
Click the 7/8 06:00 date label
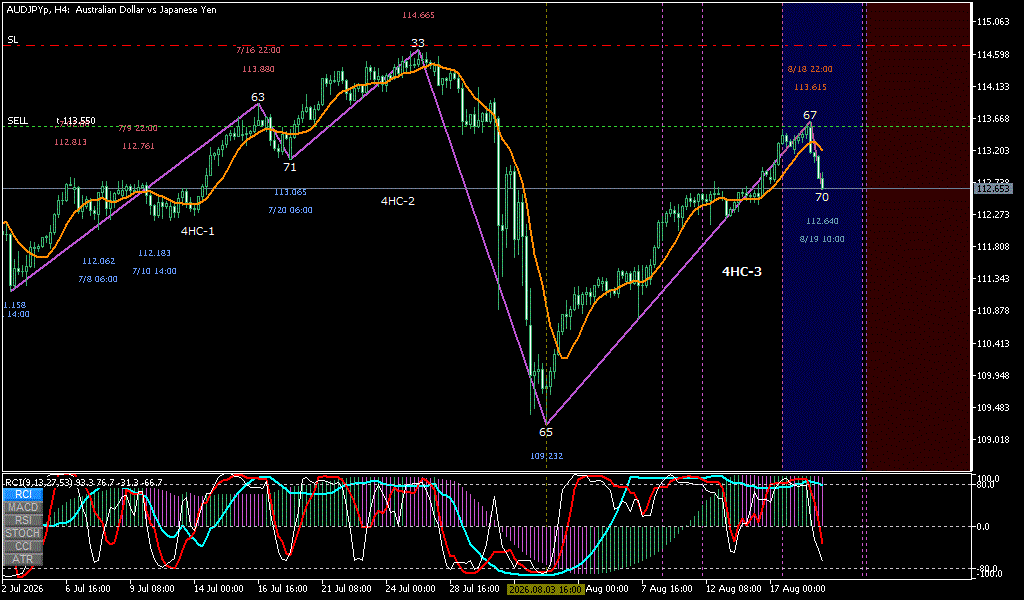[x=98, y=279]
